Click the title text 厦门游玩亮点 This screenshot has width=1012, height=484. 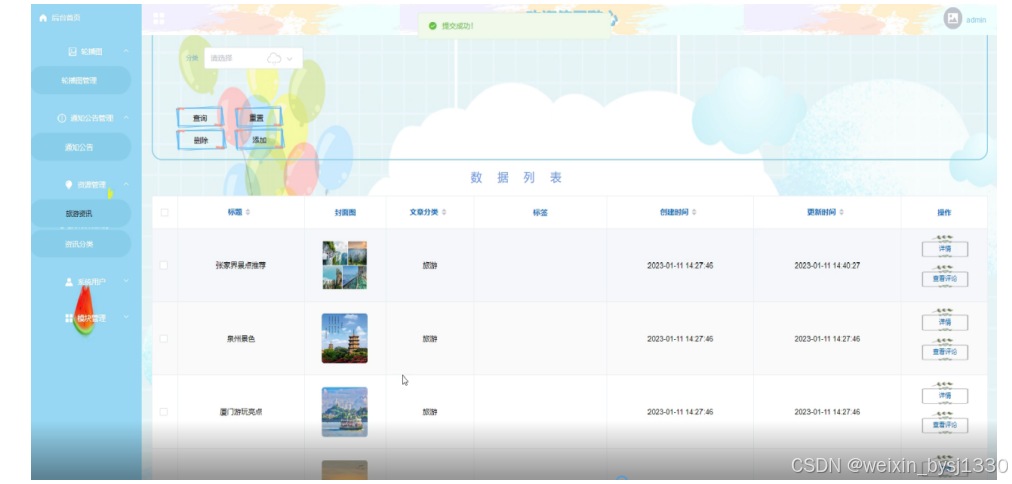click(241, 412)
